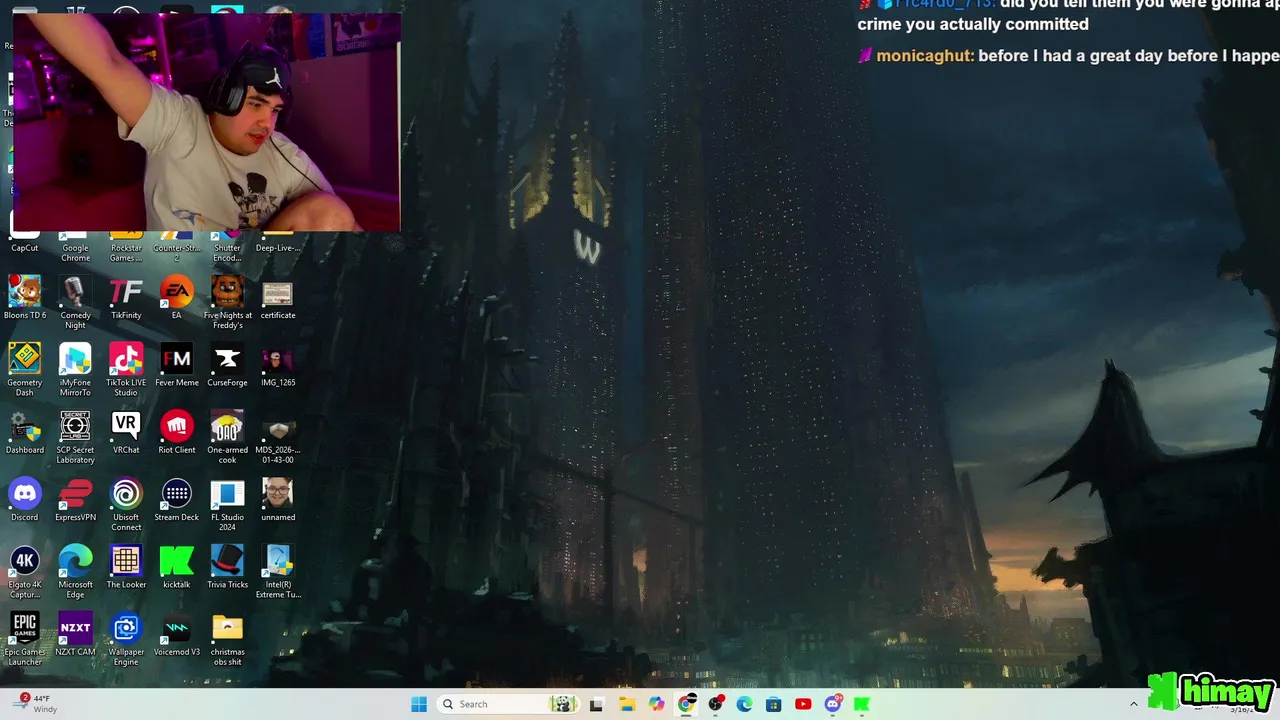Launch the Bloons TD 6 desktop icon

[x=25, y=299]
